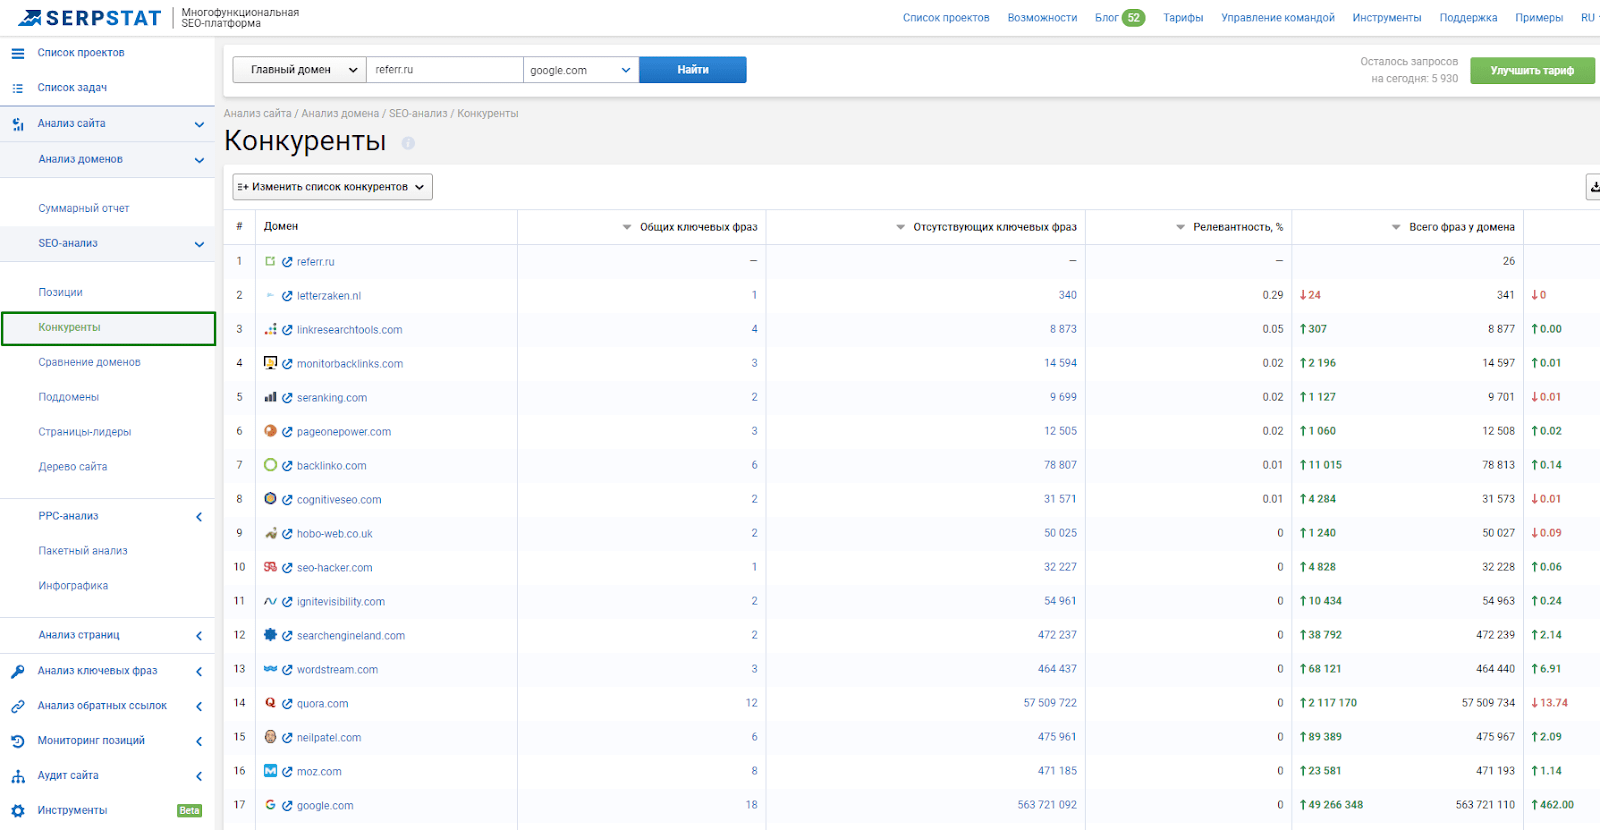
Task: Select Поддомены in the sidebar
Action: (x=69, y=398)
